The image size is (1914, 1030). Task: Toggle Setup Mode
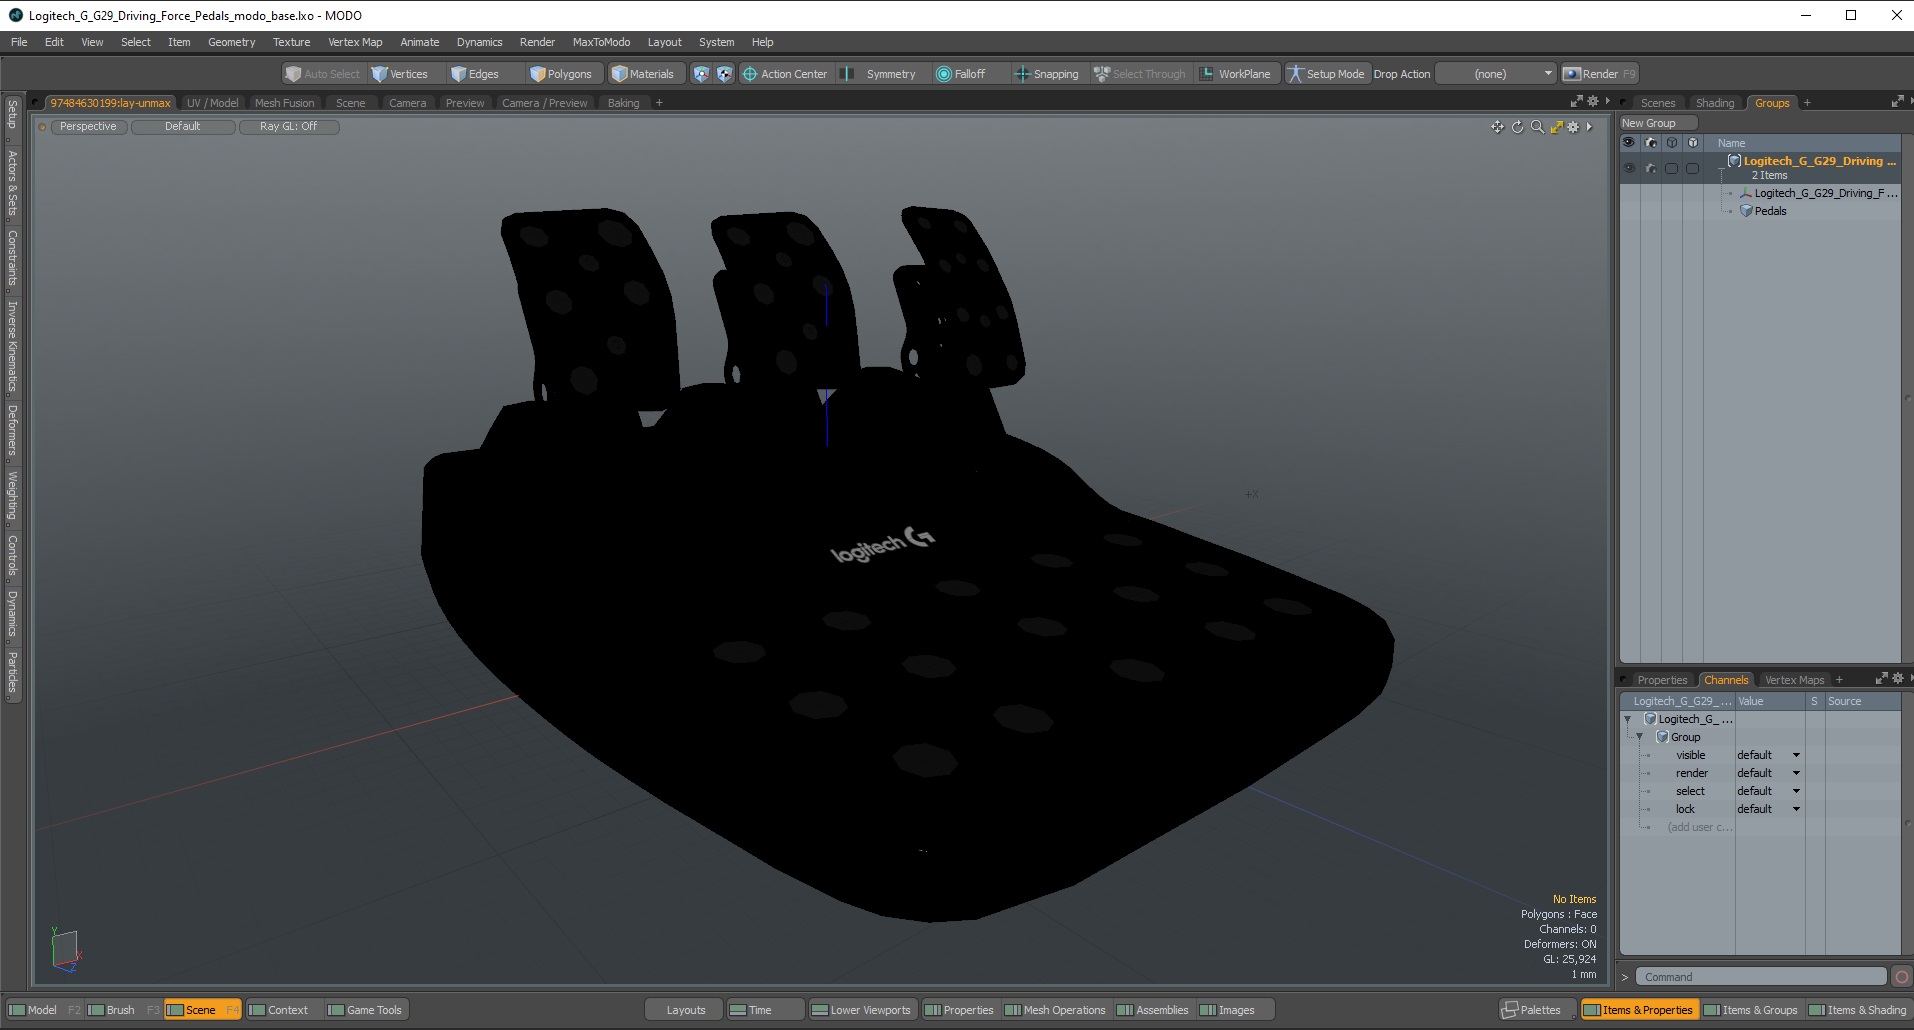coord(1326,74)
